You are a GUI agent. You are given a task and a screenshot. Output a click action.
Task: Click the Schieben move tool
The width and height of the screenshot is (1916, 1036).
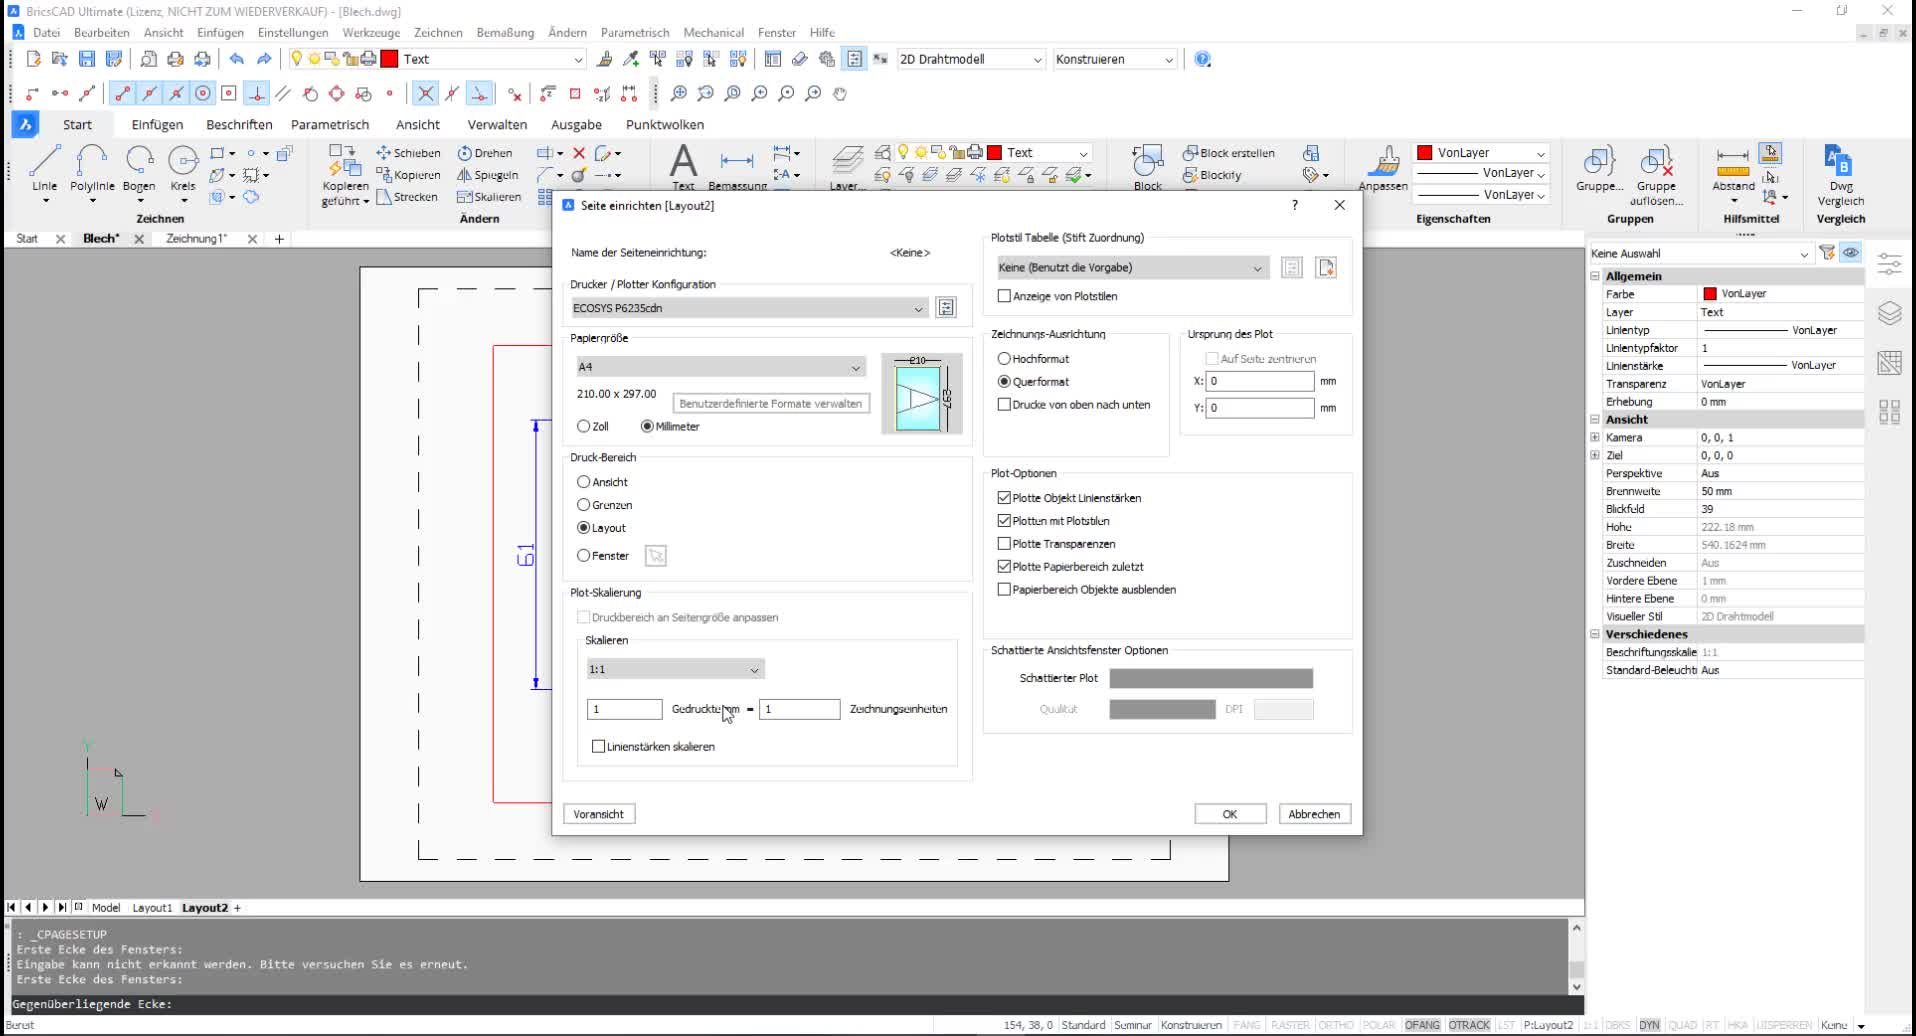point(408,153)
